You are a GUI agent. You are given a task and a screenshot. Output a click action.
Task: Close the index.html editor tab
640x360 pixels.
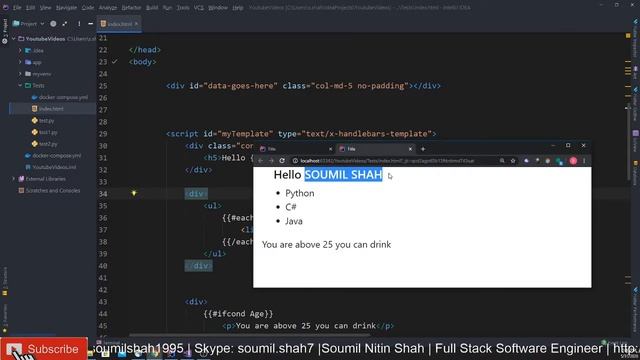pyautogui.click(x=136, y=24)
